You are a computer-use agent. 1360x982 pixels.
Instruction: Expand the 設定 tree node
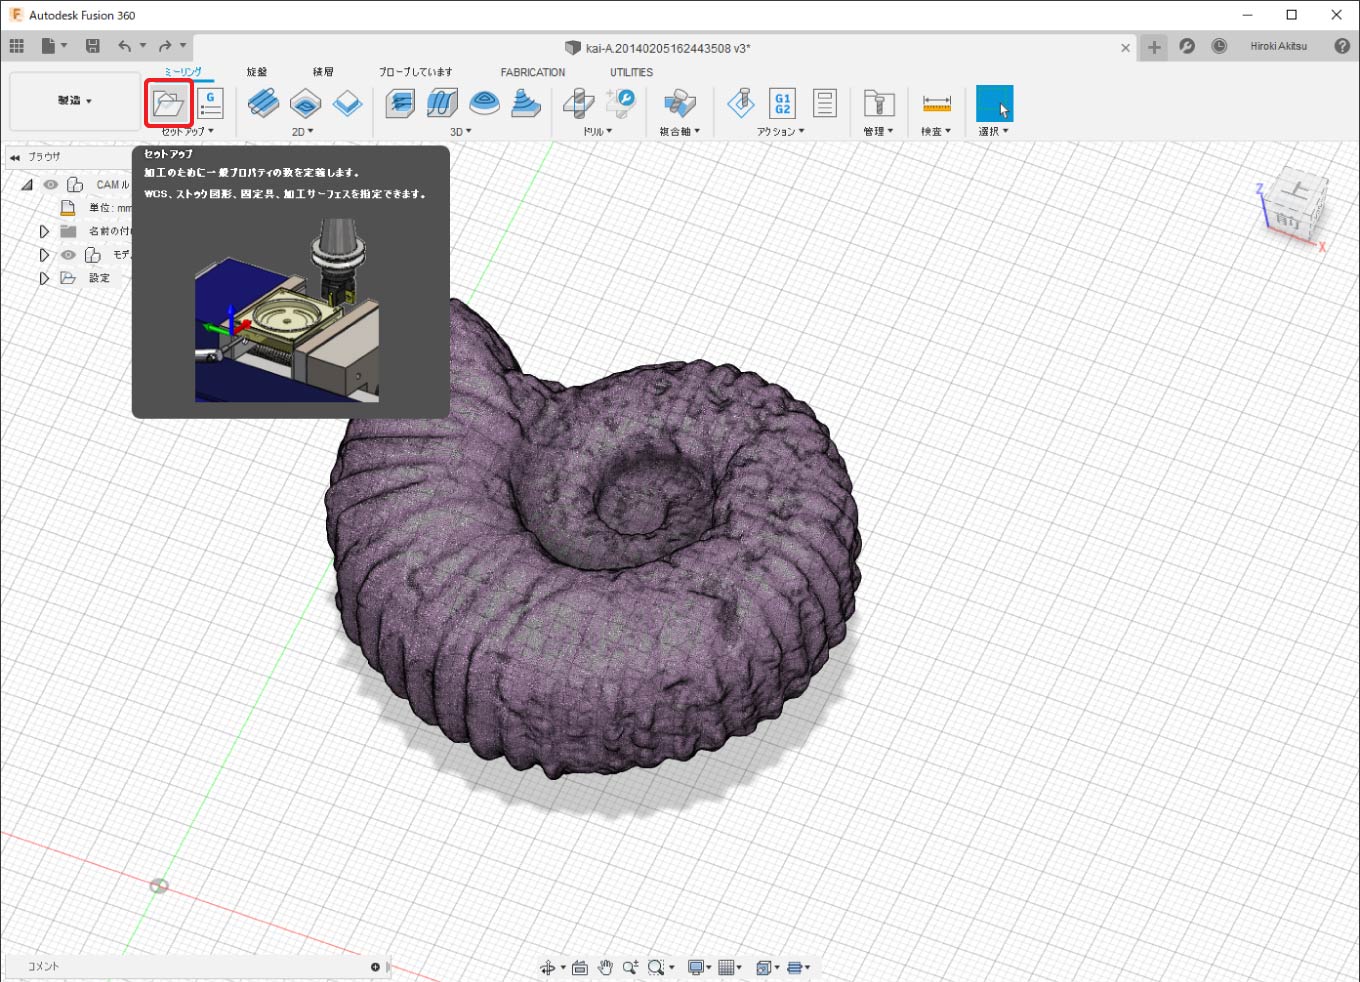point(44,278)
